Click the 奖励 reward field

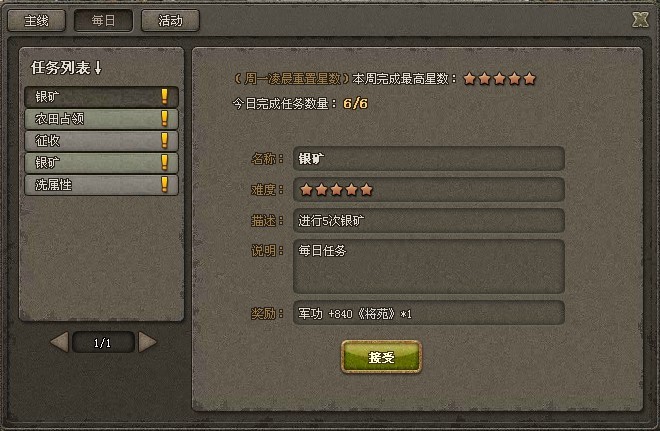[x=428, y=313]
